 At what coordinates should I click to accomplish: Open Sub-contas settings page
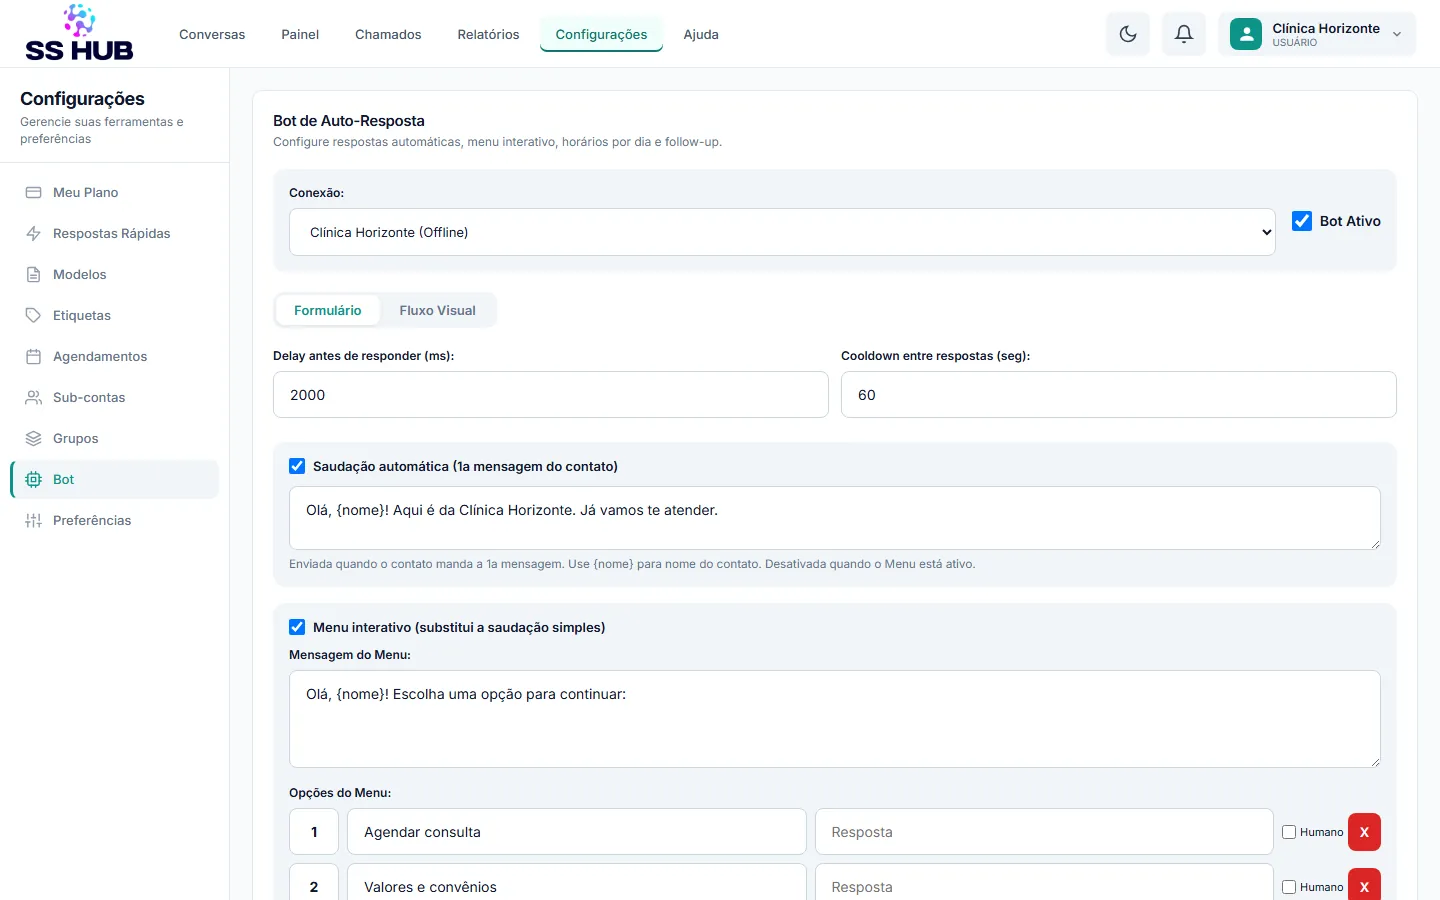tap(114, 397)
